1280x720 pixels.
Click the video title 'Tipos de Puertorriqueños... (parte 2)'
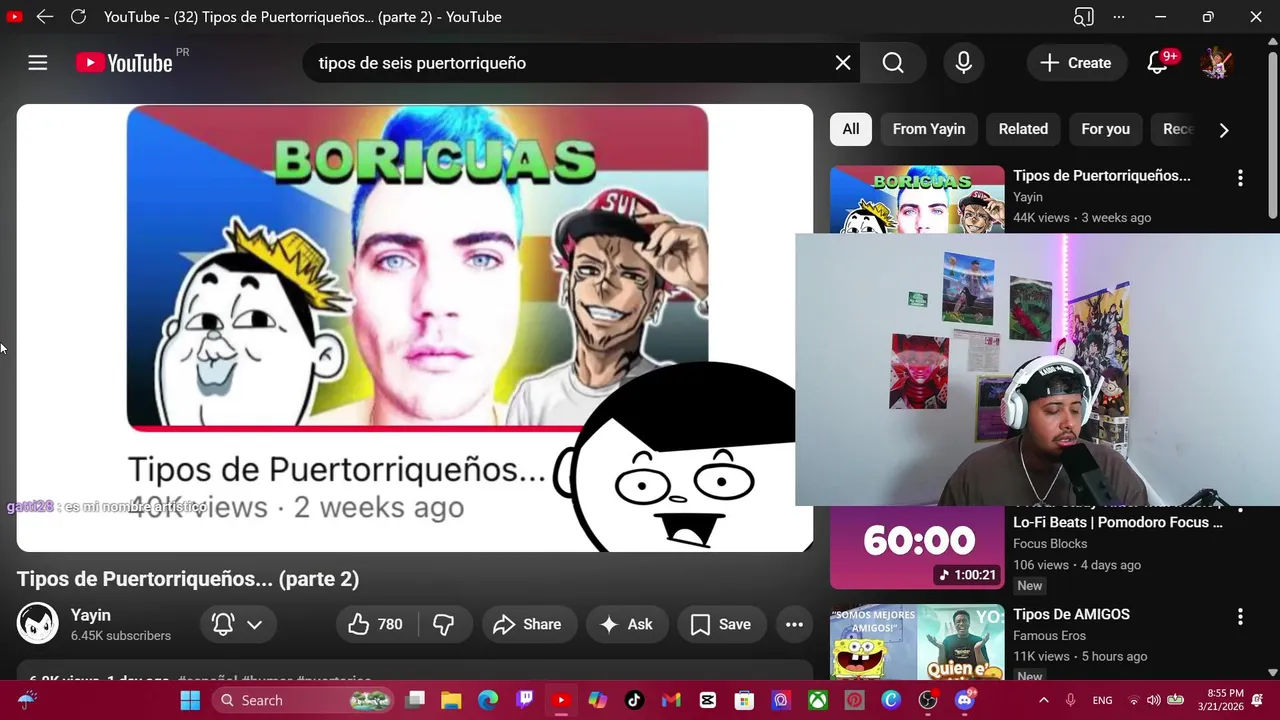[188, 579]
